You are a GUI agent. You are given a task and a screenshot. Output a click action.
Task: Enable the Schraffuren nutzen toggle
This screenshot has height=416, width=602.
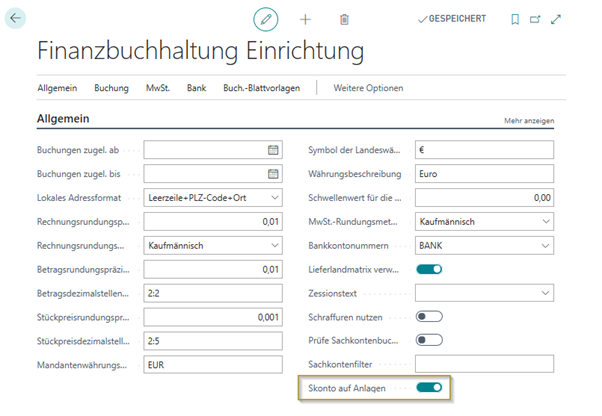click(429, 316)
